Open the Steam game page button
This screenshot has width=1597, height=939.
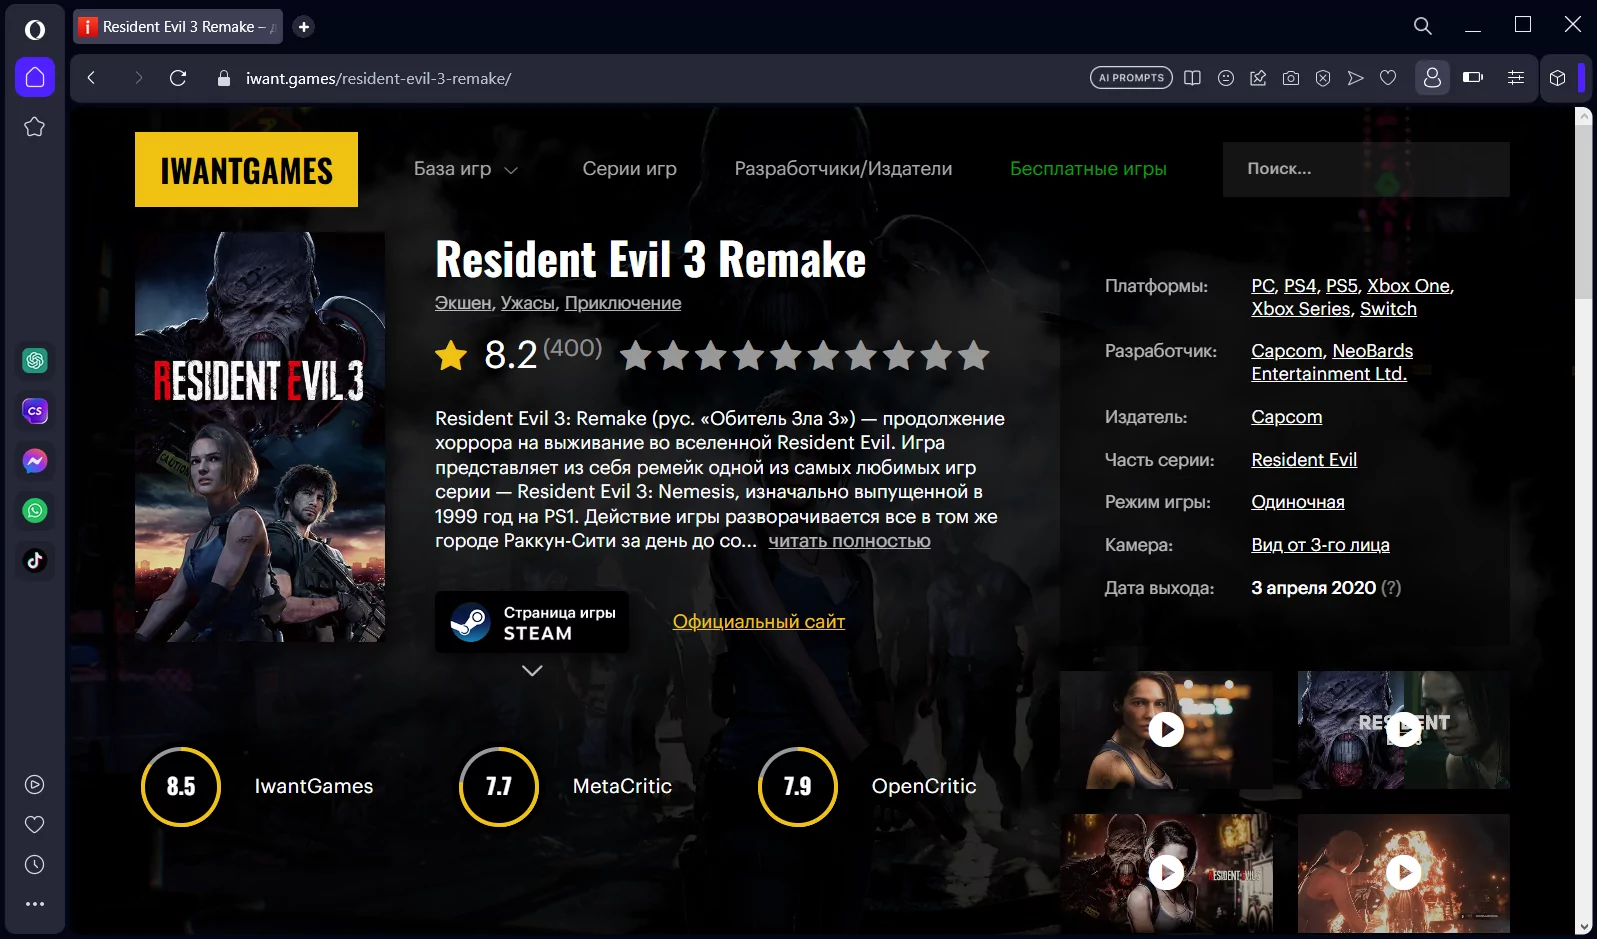tap(532, 622)
